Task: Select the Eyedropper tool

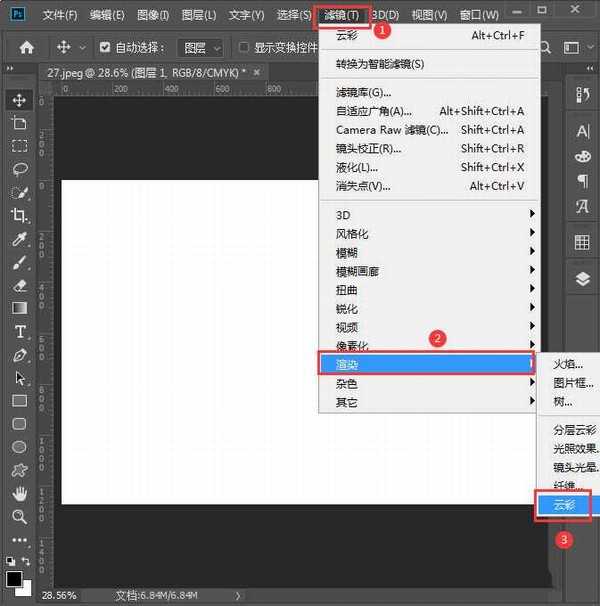Action: (x=19, y=239)
